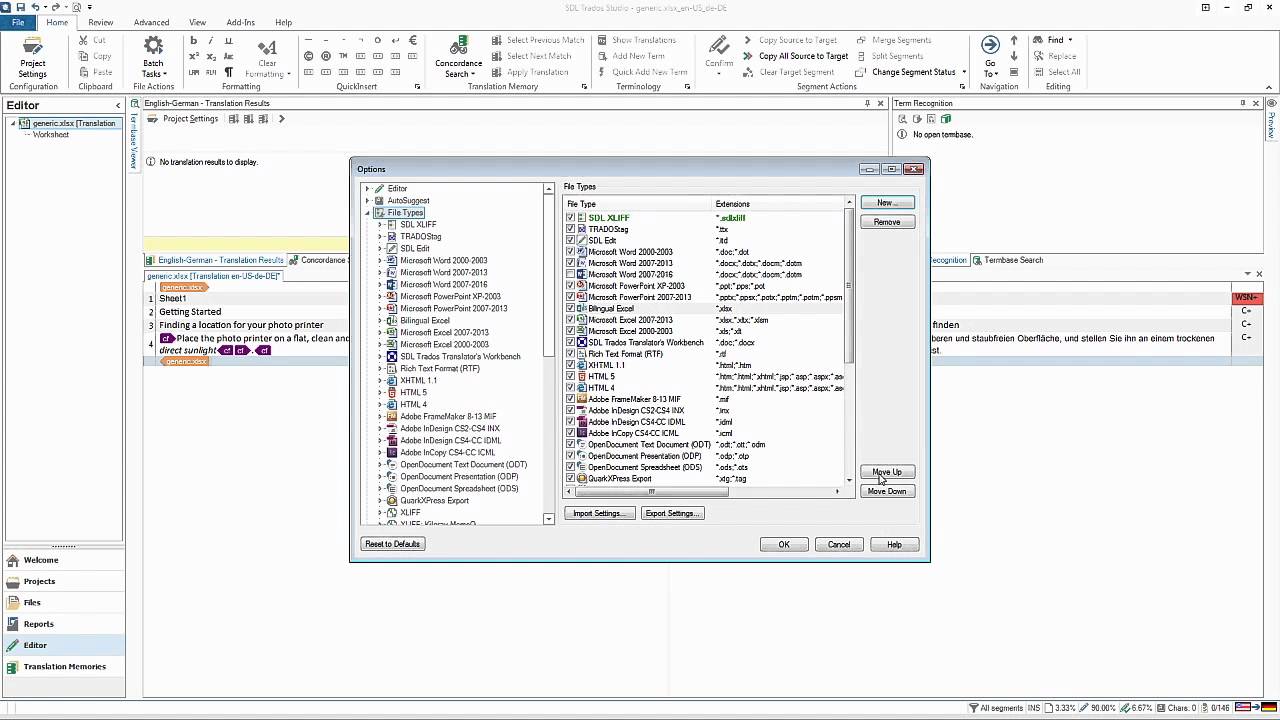Expand the Editor node in Options tree
Image resolution: width=1280 pixels, height=720 pixels.
368,189
